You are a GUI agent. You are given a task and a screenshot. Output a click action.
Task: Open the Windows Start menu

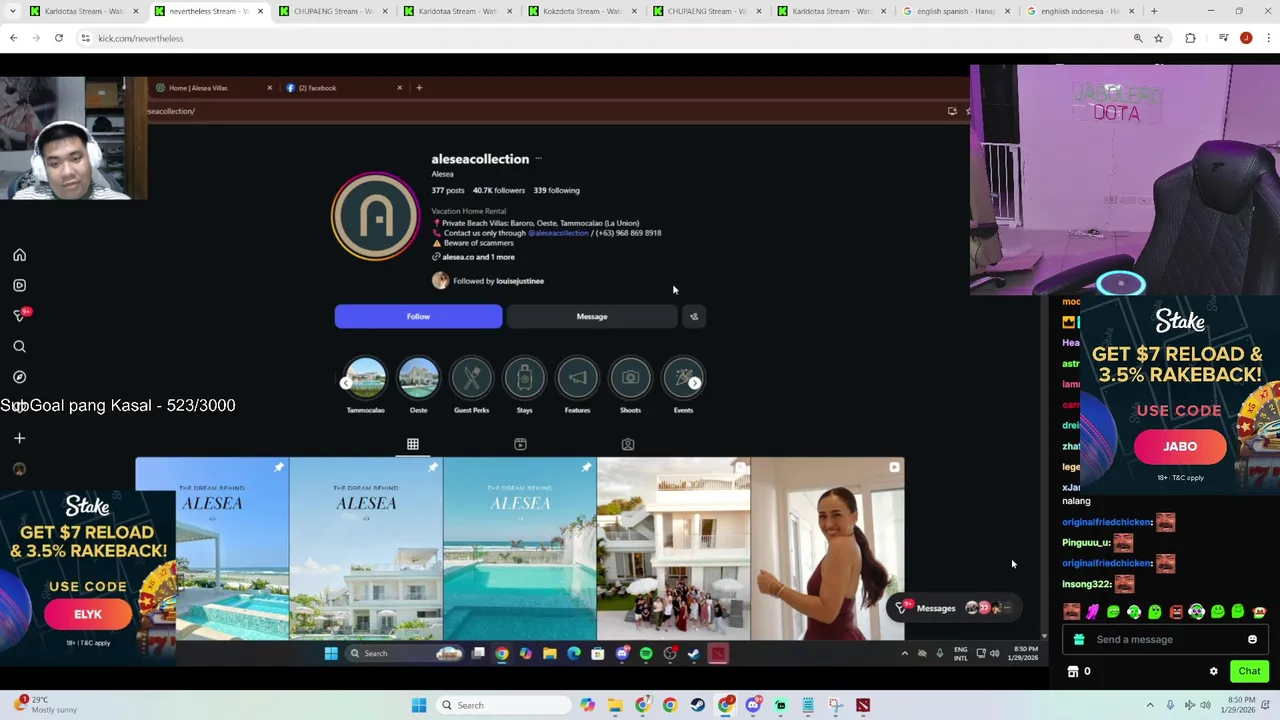419,705
